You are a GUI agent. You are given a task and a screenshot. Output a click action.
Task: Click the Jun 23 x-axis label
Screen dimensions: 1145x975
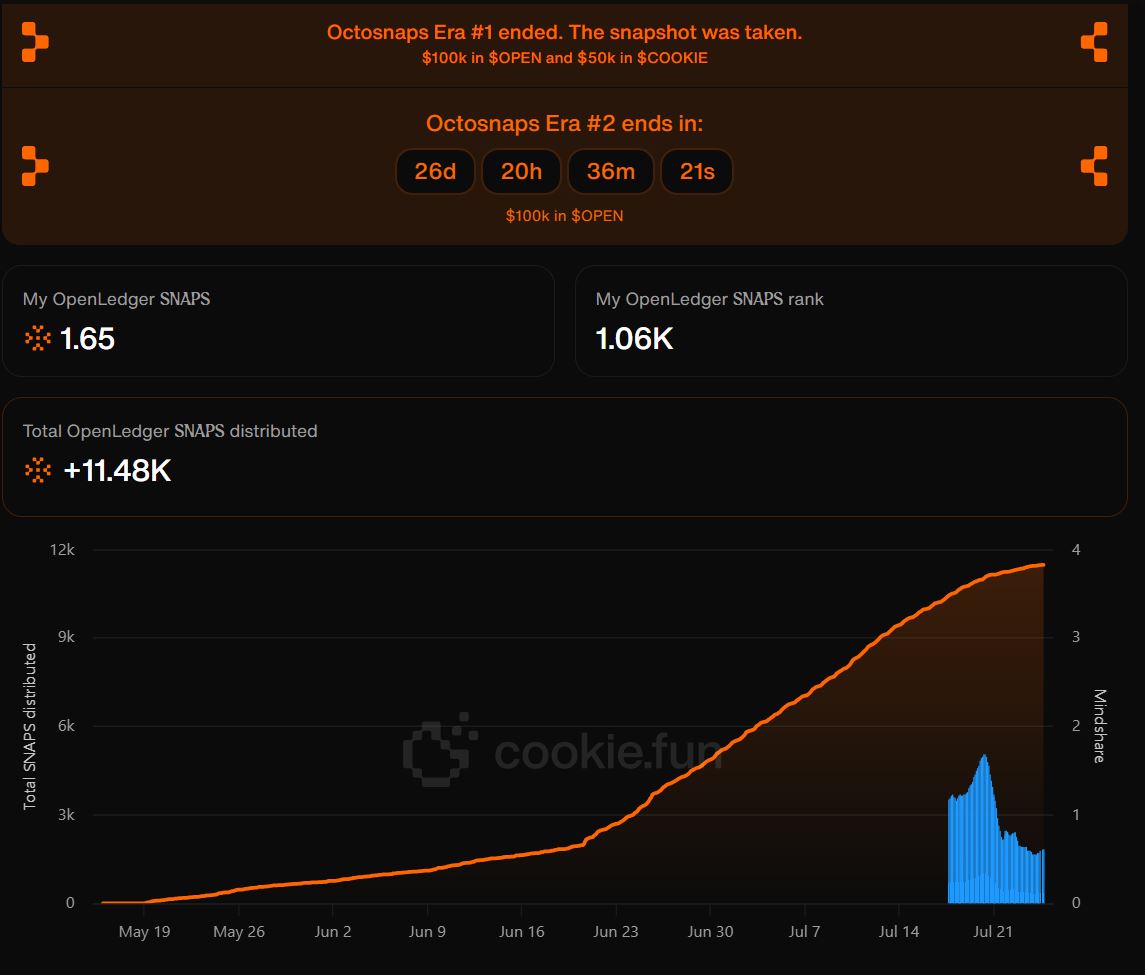(616, 932)
